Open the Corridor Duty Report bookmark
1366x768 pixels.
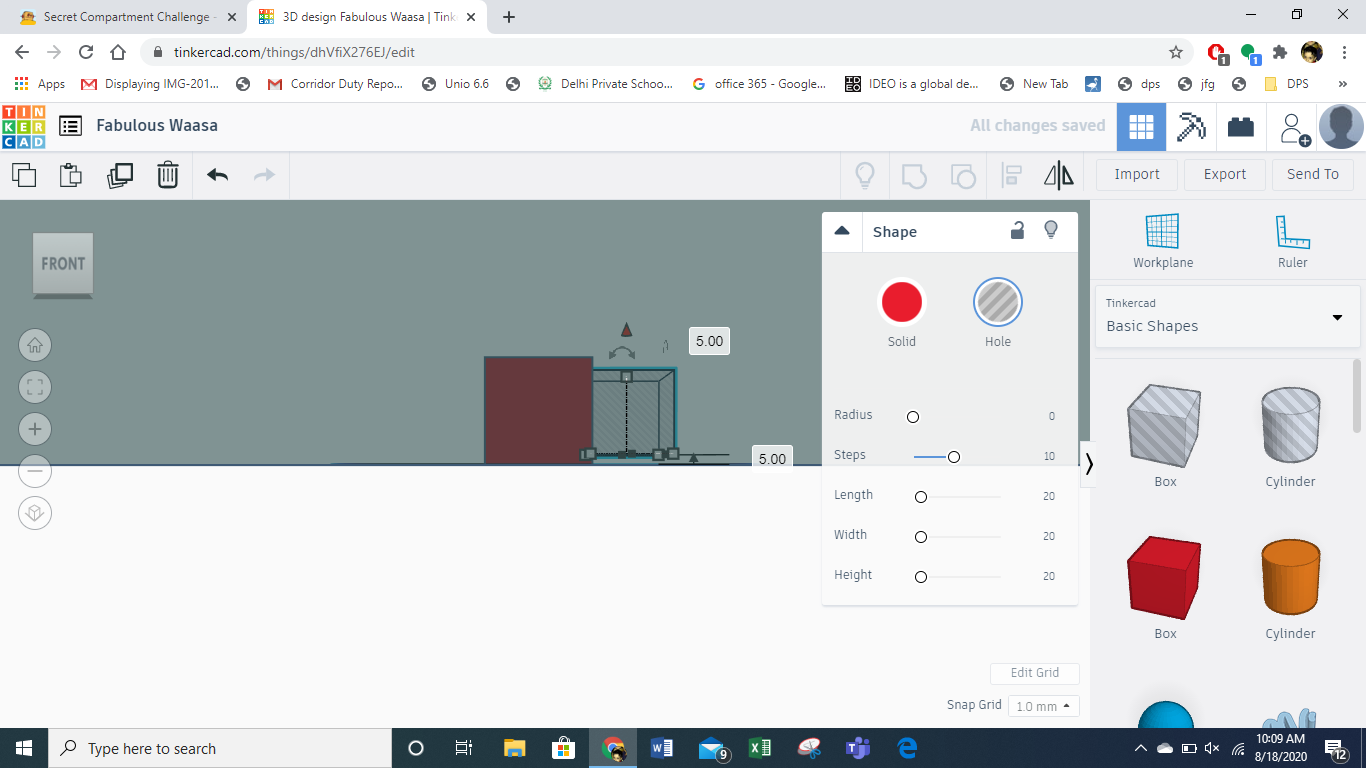pyautogui.click(x=335, y=84)
